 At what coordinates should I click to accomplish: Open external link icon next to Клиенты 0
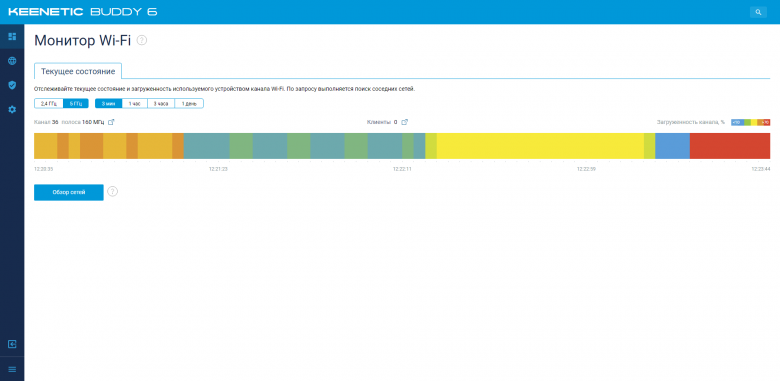click(x=404, y=122)
